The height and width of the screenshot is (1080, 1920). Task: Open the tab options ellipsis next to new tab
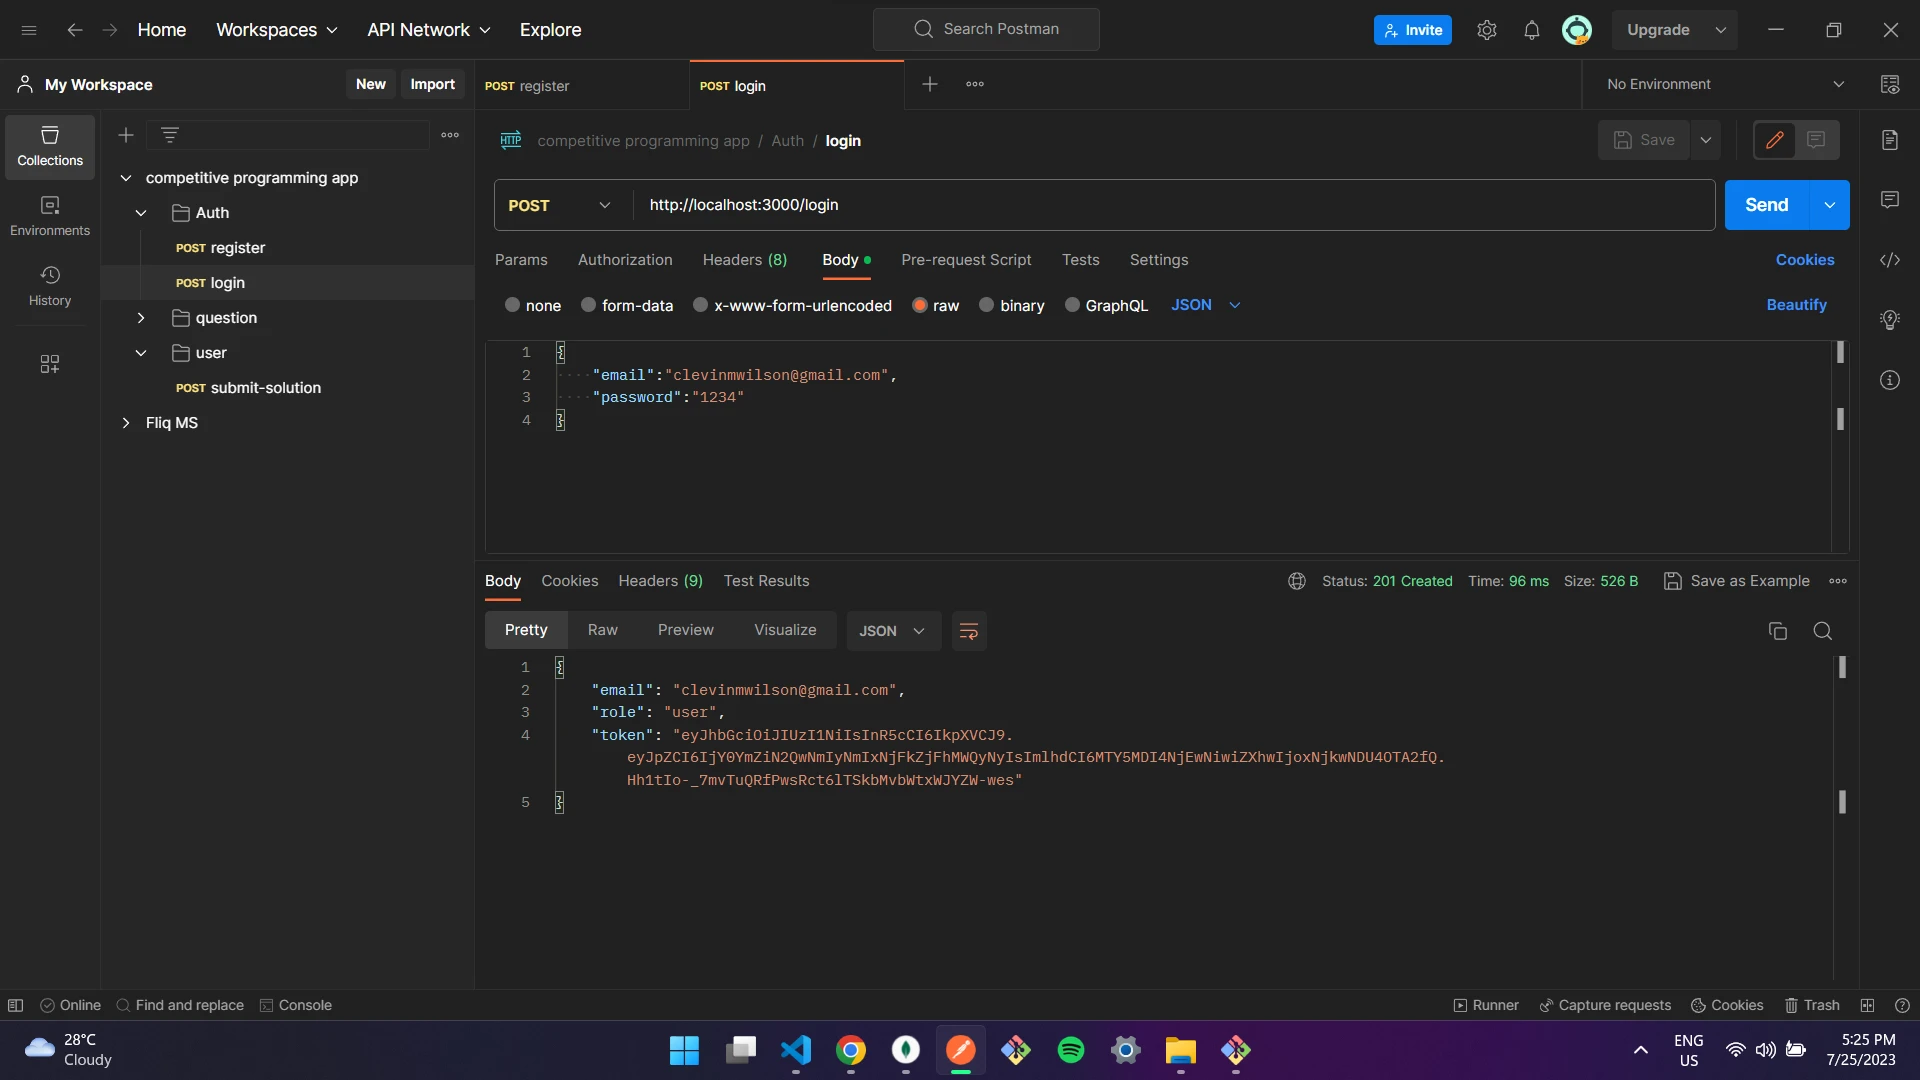point(975,84)
